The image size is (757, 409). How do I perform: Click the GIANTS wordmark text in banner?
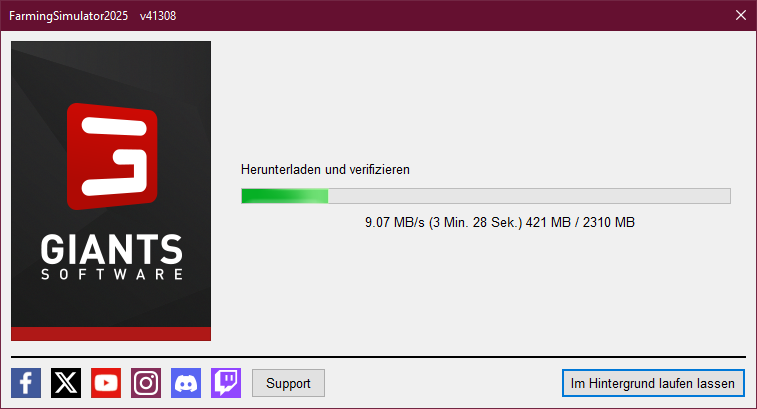pos(112,250)
